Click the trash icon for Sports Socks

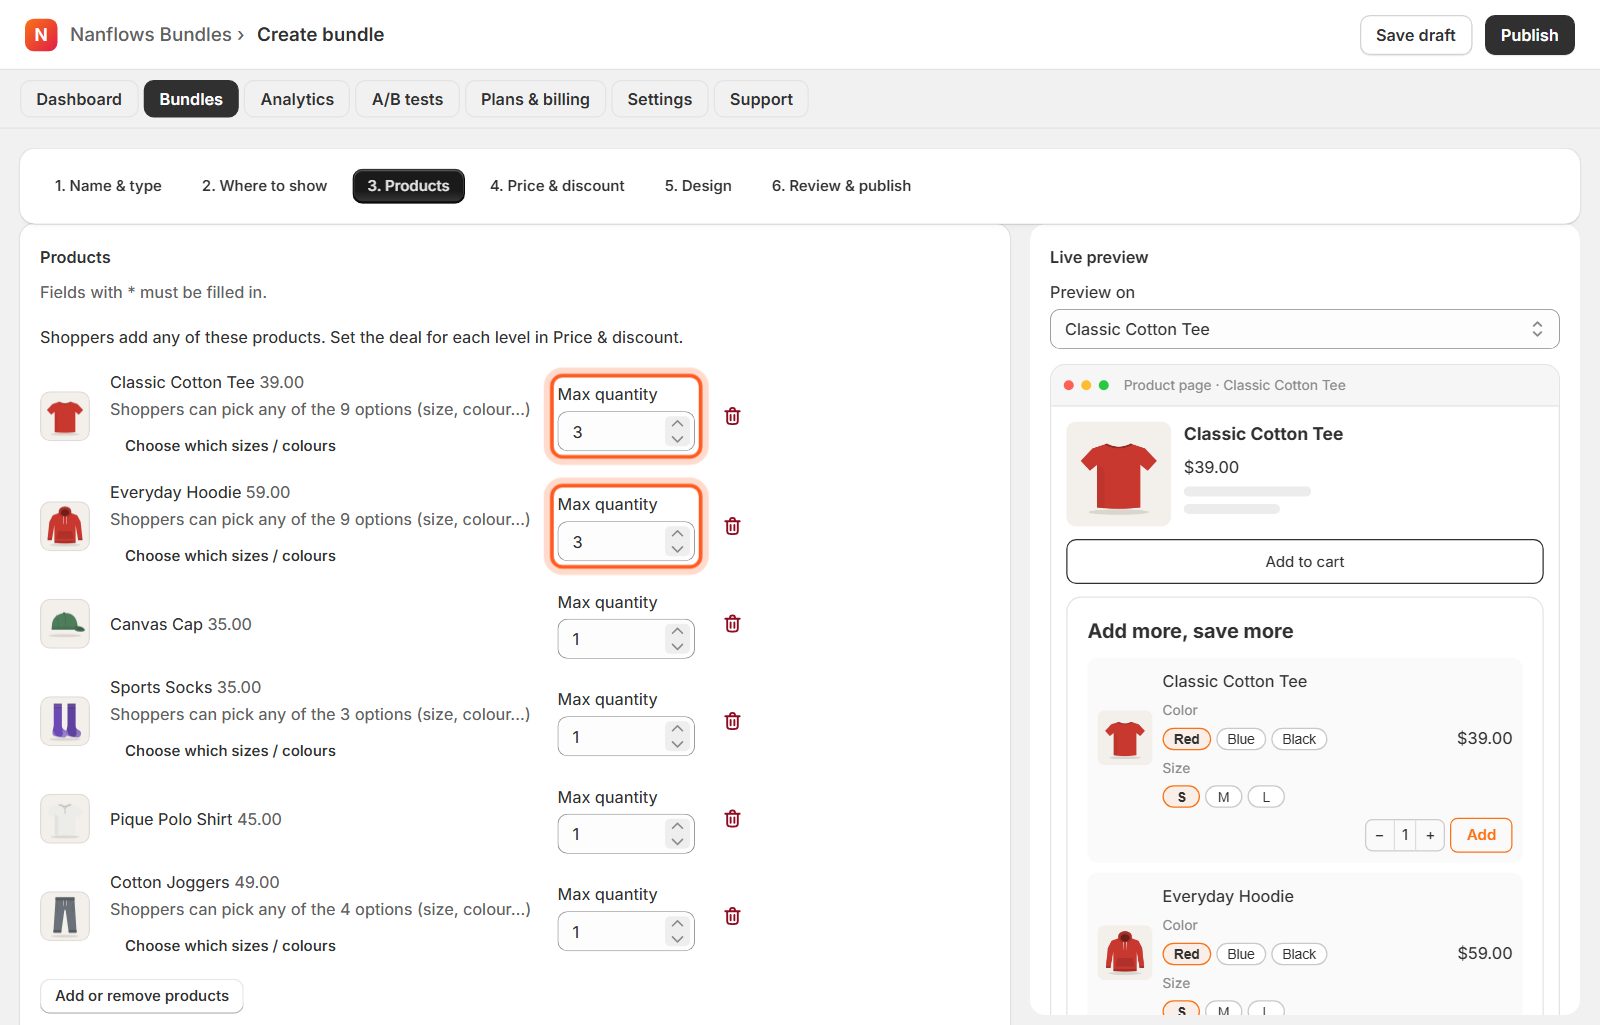[732, 721]
